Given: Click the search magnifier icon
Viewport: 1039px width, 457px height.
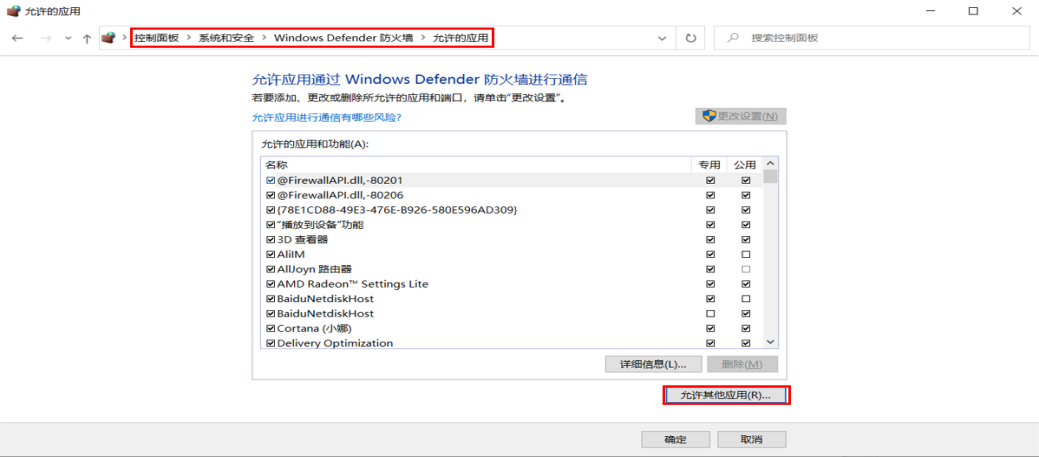Looking at the screenshot, I should tap(733, 38).
